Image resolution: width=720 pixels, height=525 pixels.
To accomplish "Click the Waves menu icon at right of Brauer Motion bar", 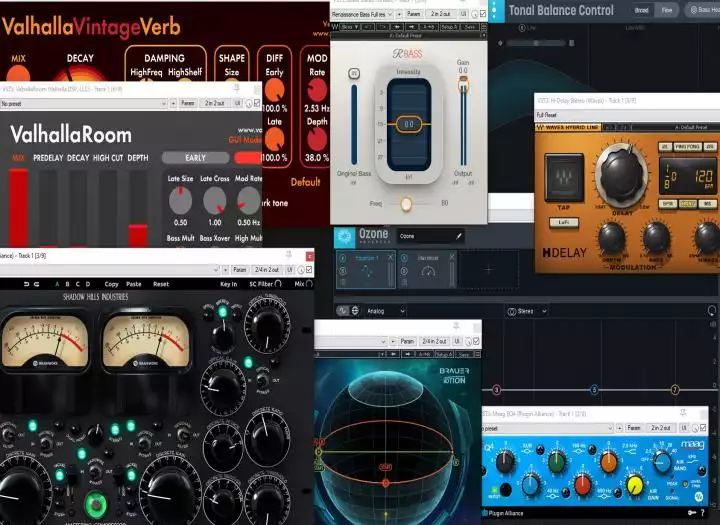I will [478, 354].
